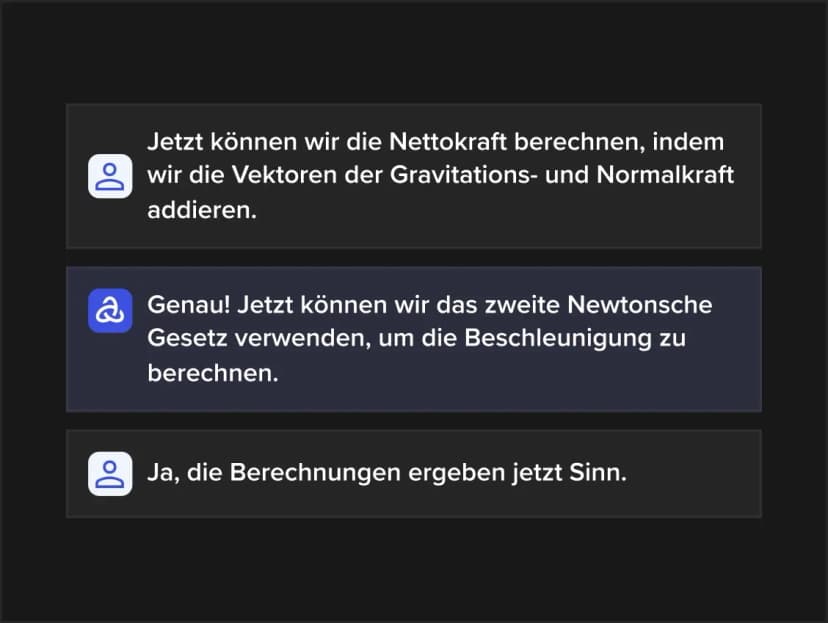
Task: Click the word "Sinn." in last message
Action: (598, 473)
